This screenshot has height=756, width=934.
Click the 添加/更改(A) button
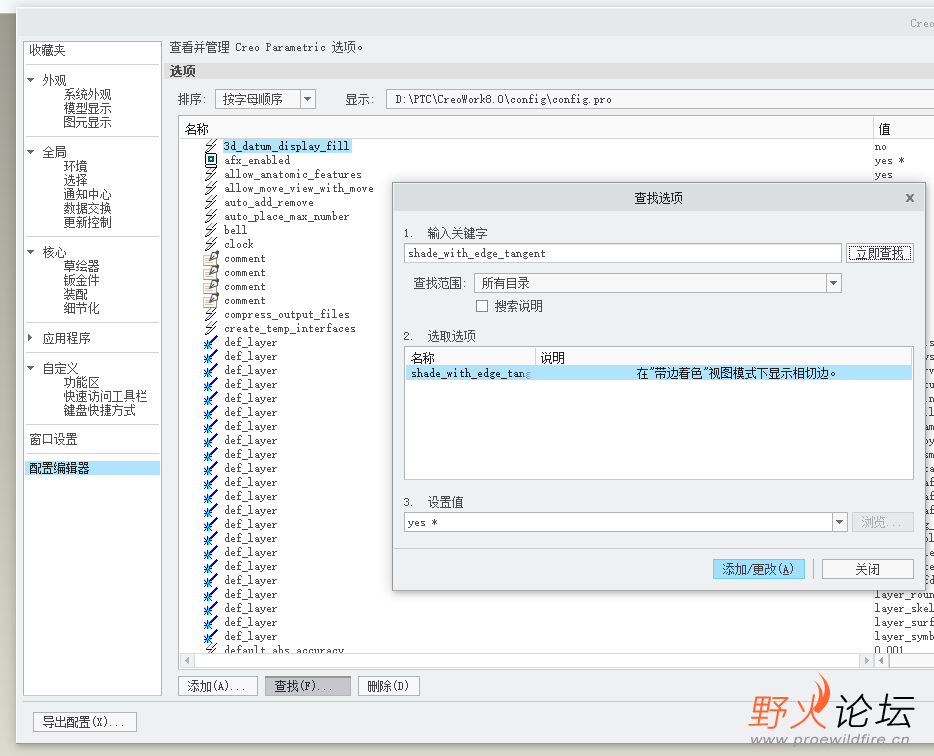(758, 569)
